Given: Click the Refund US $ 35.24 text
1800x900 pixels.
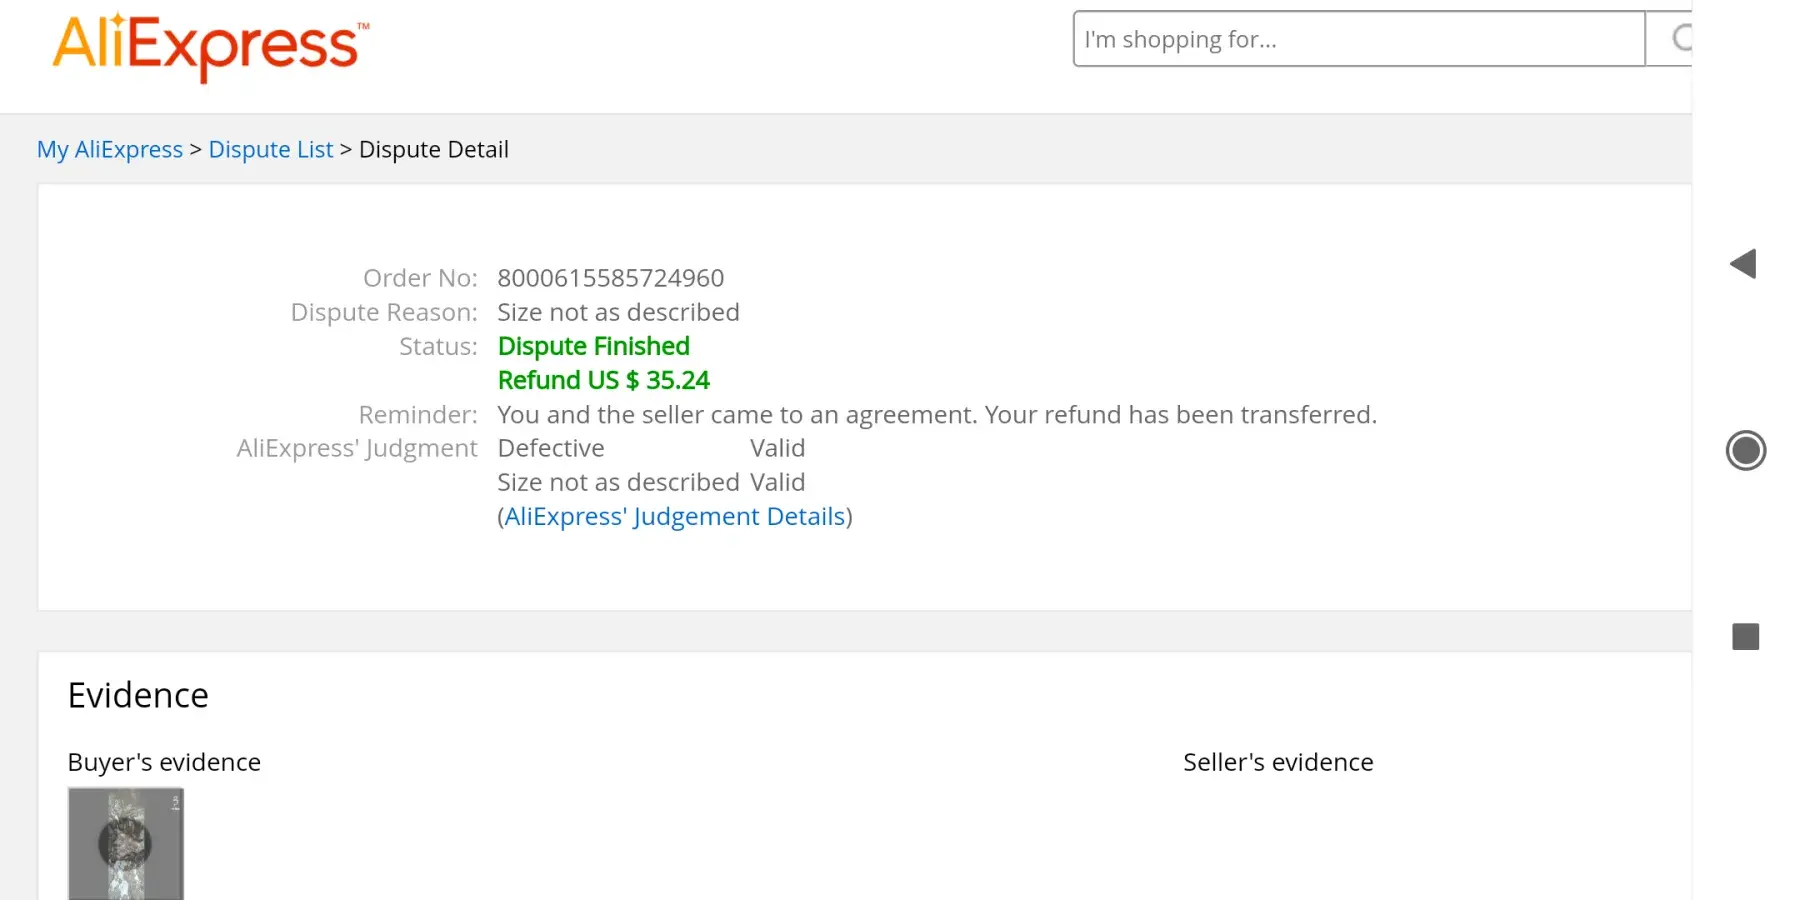Looking at the screenshot, I should point(603,381).
